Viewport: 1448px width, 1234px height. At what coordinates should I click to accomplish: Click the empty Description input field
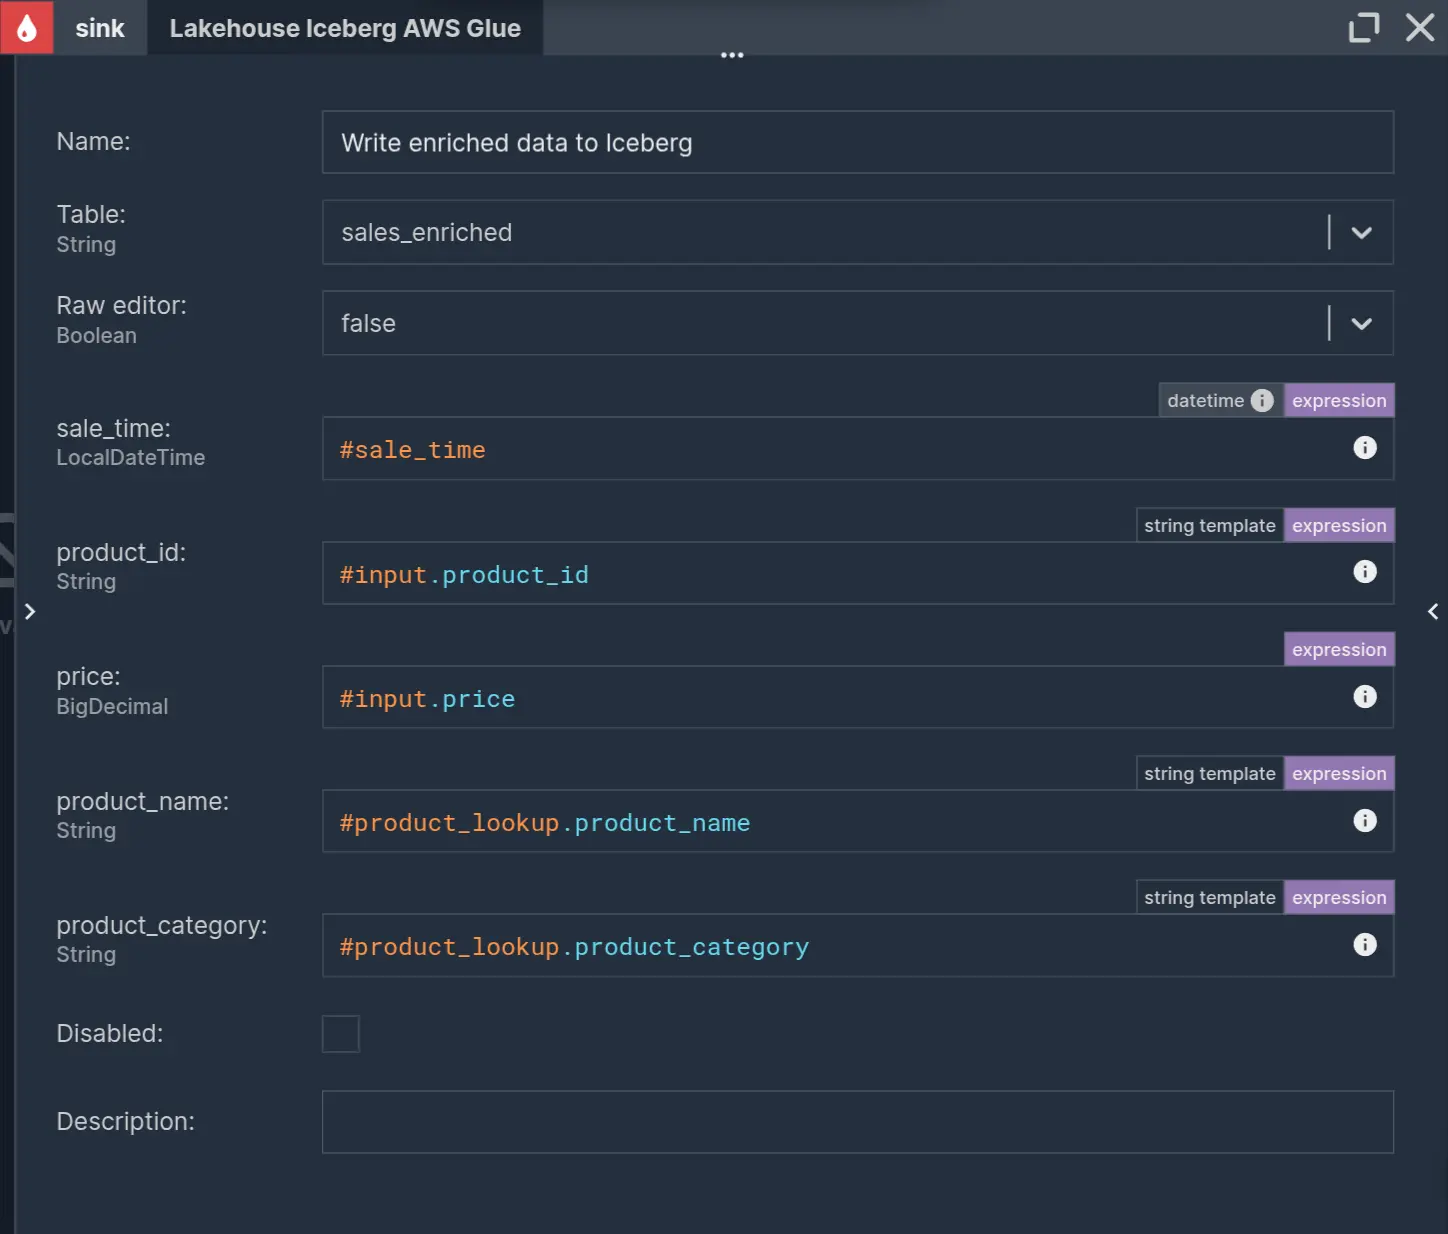858,1122
